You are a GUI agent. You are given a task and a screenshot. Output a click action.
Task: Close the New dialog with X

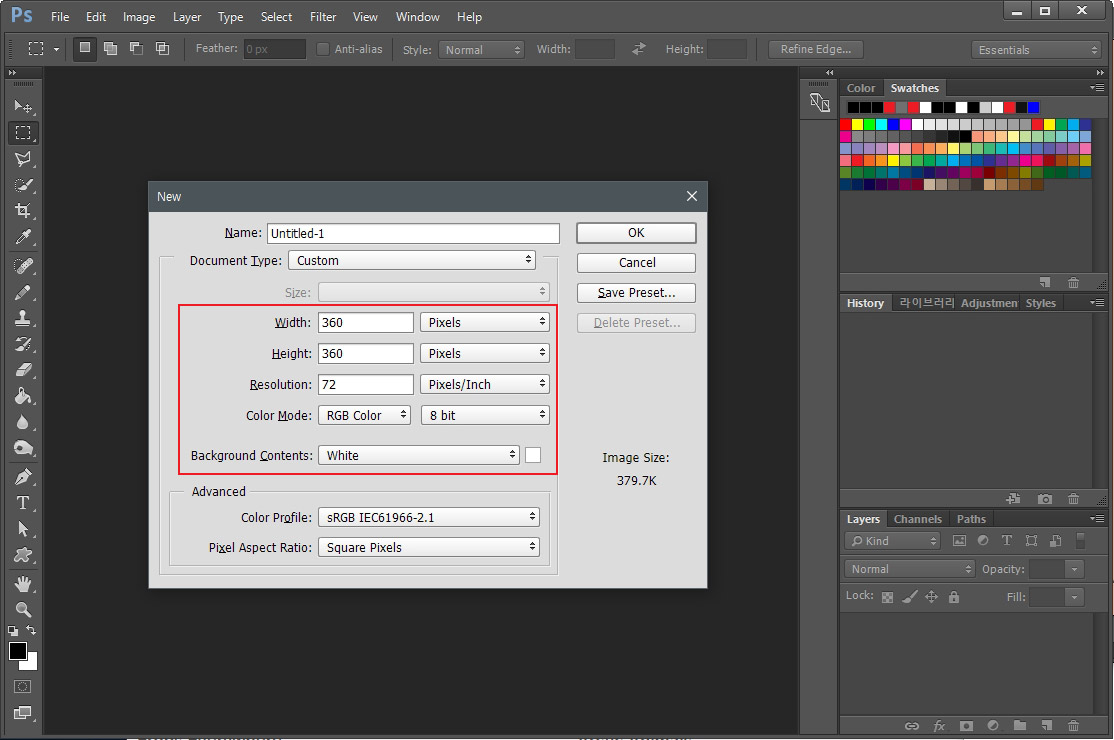click(x=692, y=196)
